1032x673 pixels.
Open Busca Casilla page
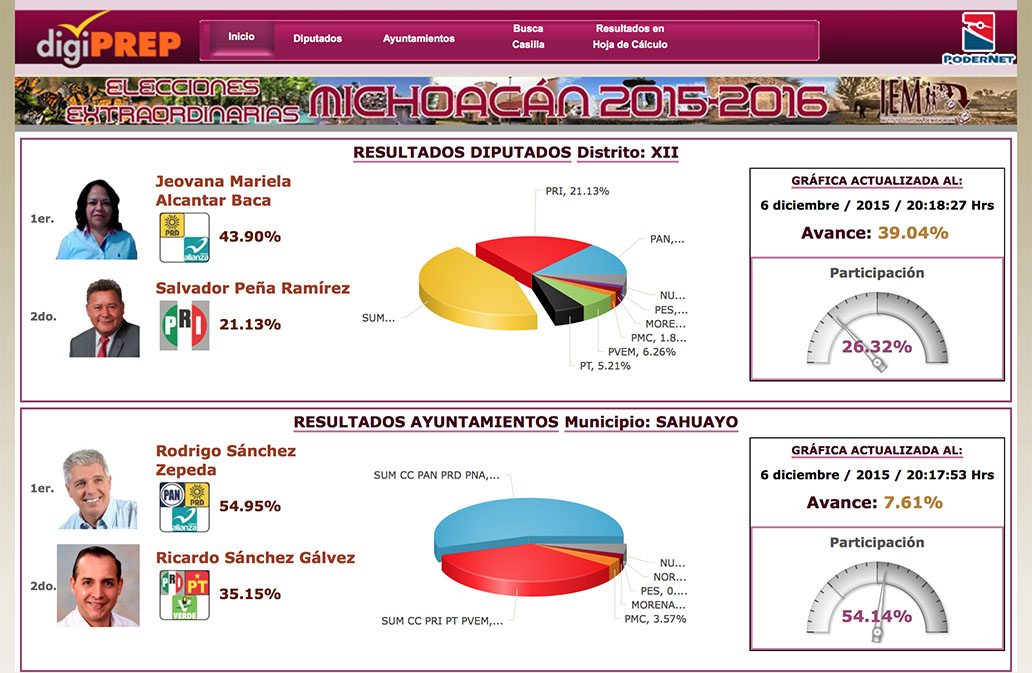[528, 37]
